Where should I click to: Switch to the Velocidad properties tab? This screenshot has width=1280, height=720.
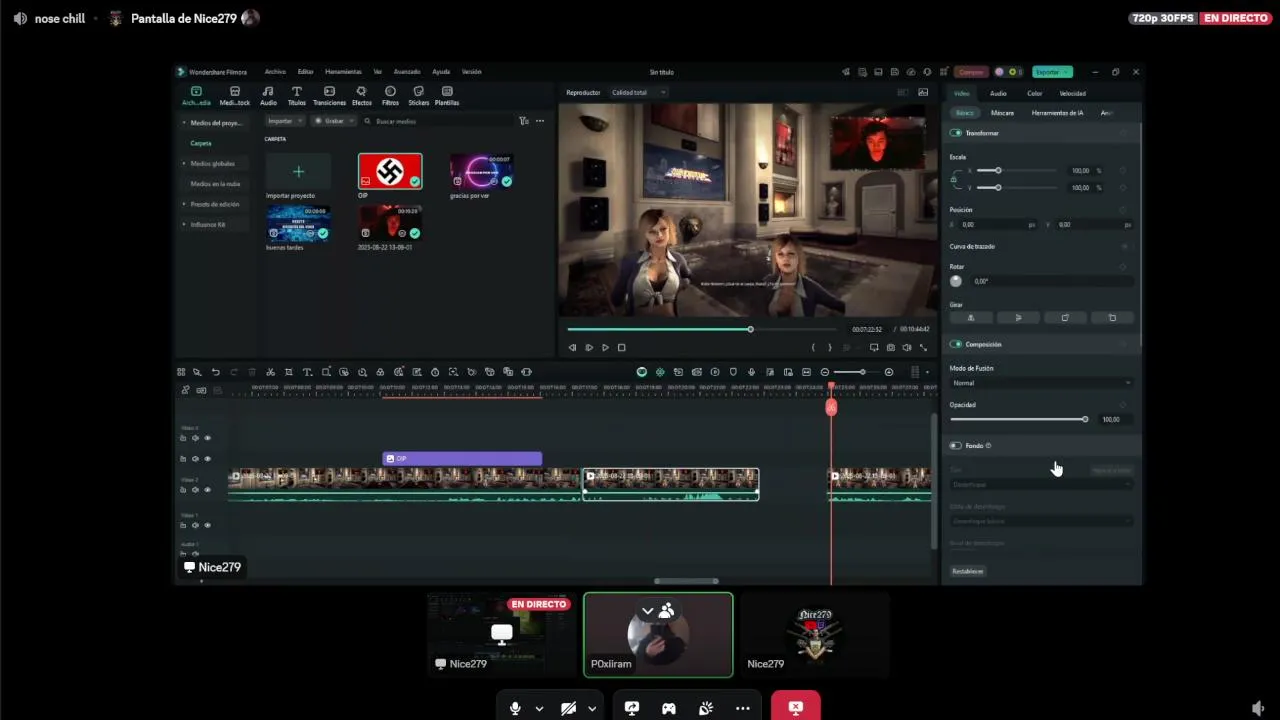coord(1073,94)
